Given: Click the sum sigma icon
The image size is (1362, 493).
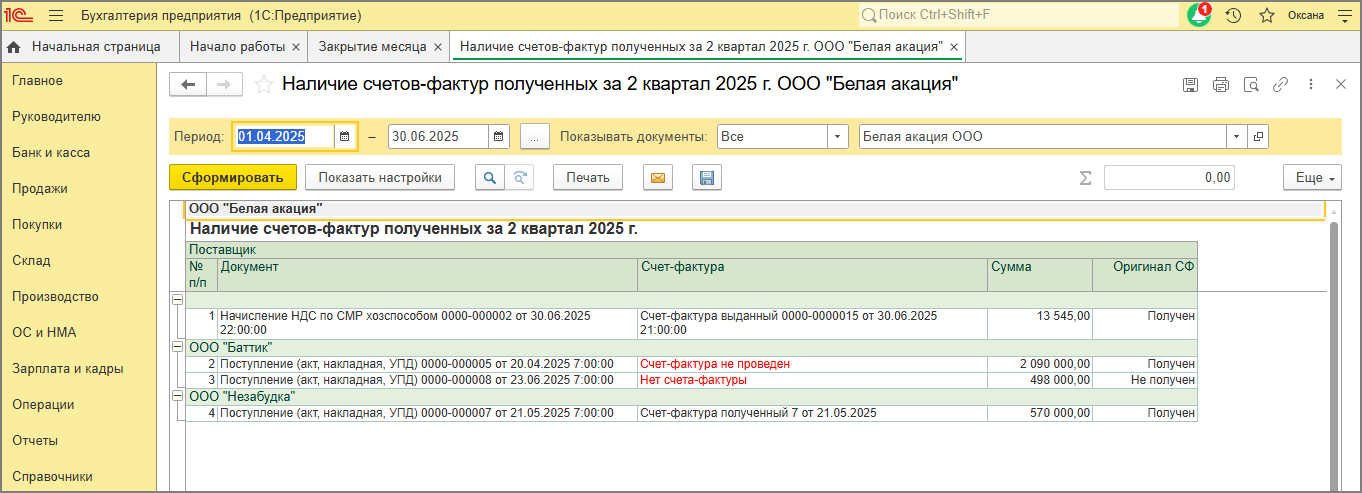Looking at the screenshot, I should click(1085, 178).
